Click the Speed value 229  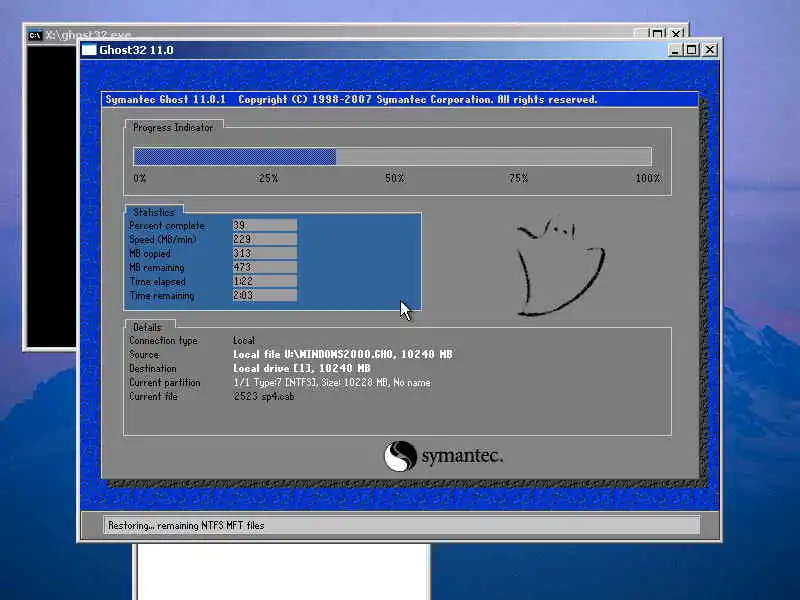pyautogui.click(x=264, y=239)
